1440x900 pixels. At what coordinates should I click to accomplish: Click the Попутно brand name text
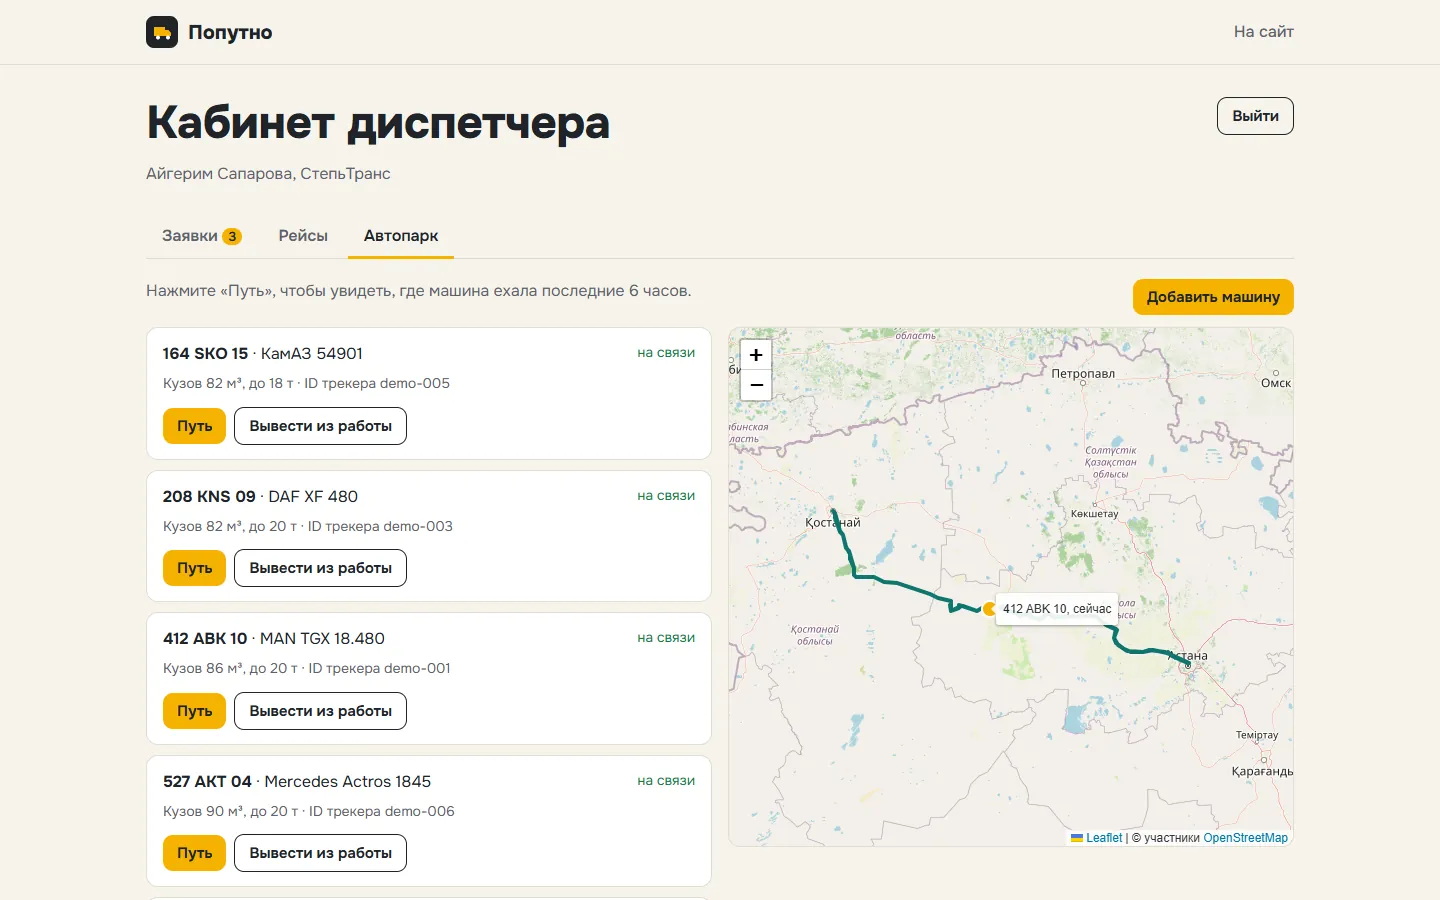230,32
